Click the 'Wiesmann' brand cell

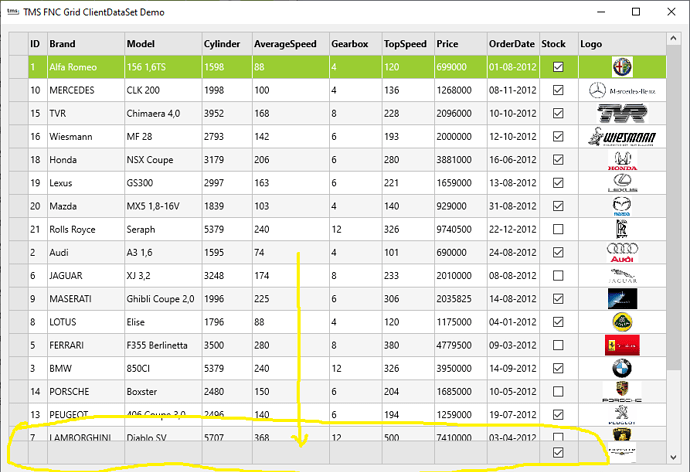[x=86, y=136]
